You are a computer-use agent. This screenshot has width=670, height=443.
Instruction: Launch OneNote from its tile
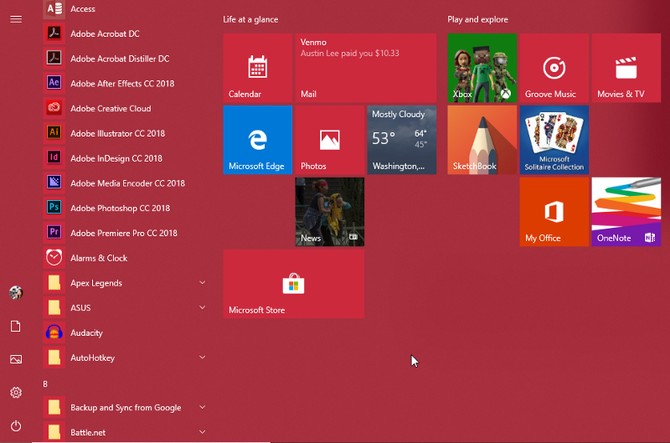pyautogui.click(x=625, y=212)
